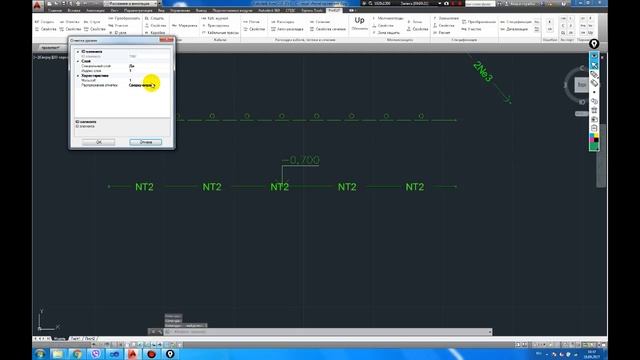Screen dimensions: 640x360
Task: Click the Зона защиты tool
Action: pos(386,32)
